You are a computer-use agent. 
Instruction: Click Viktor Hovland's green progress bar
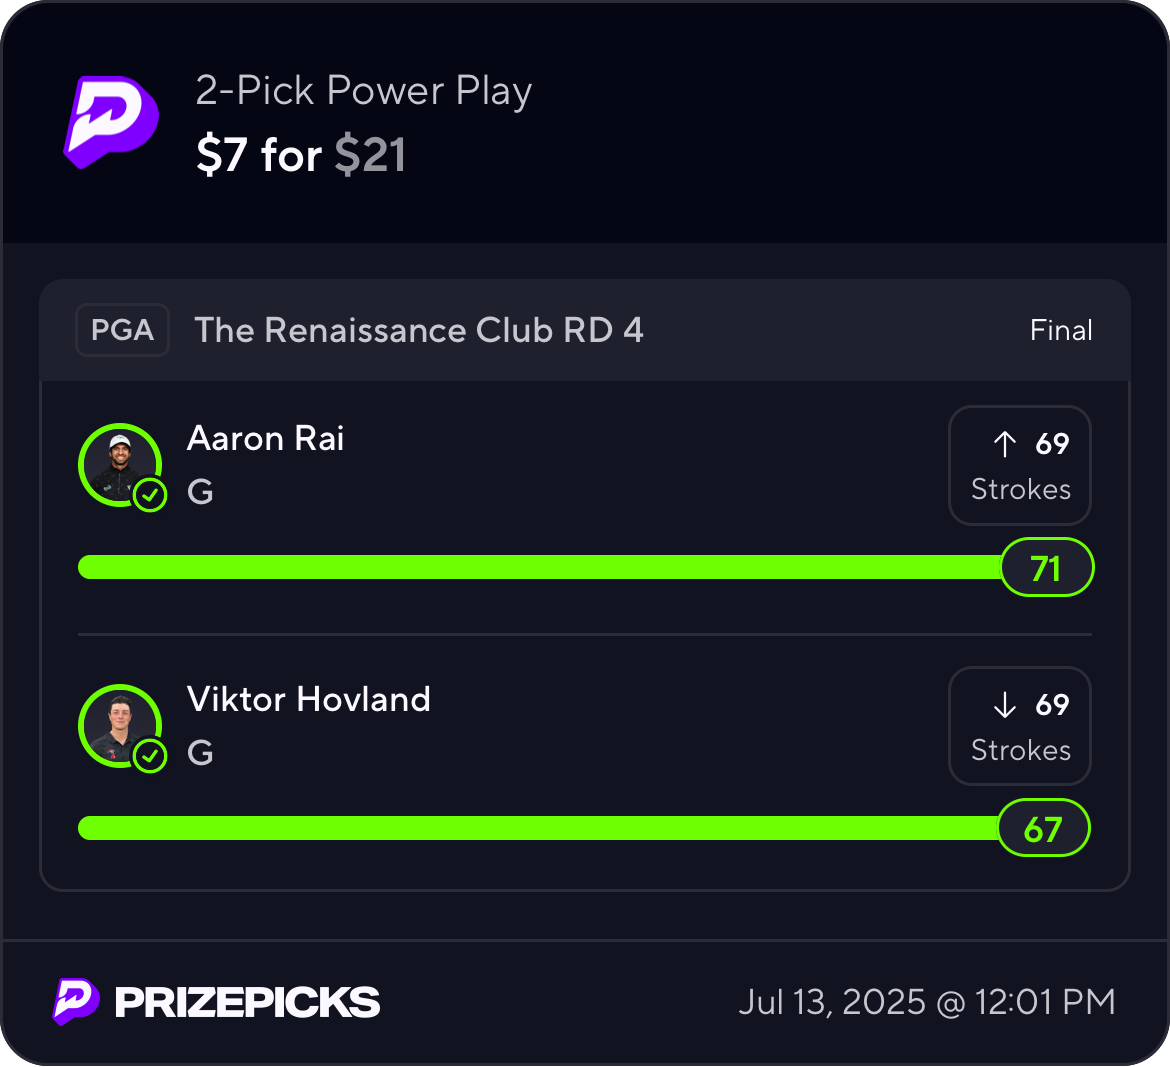(x=540, y=828)
